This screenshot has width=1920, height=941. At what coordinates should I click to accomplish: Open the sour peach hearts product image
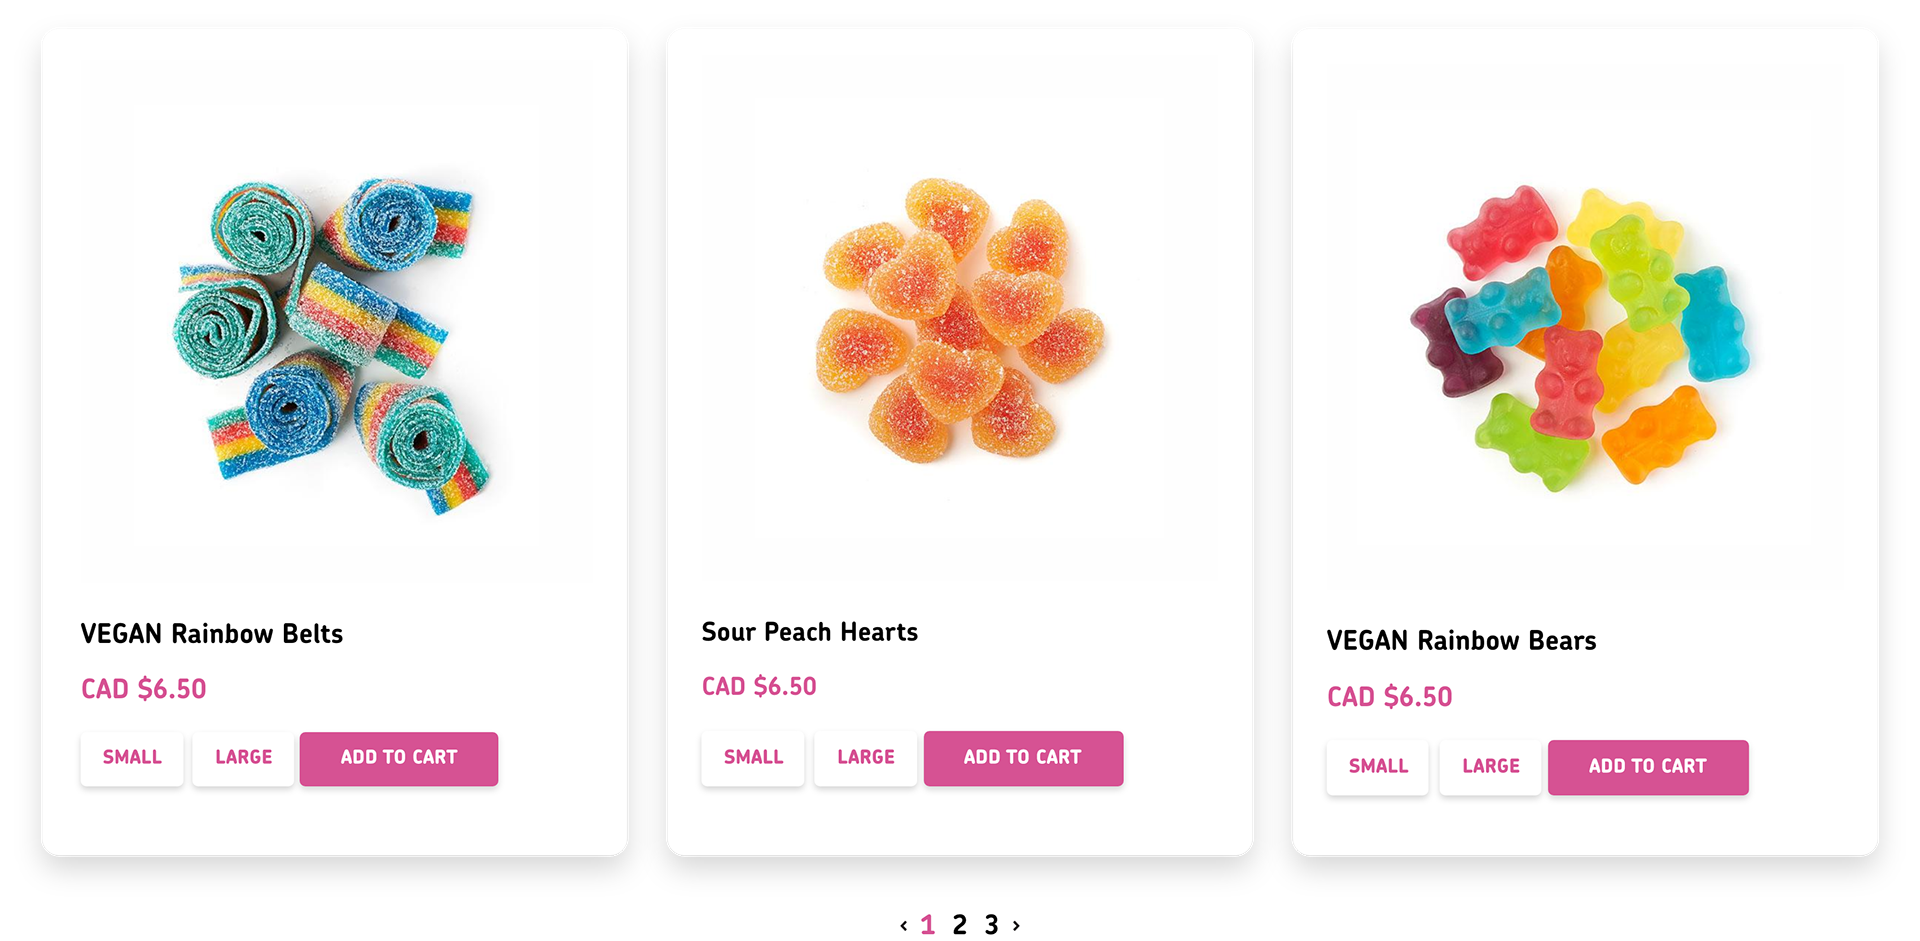959,320
